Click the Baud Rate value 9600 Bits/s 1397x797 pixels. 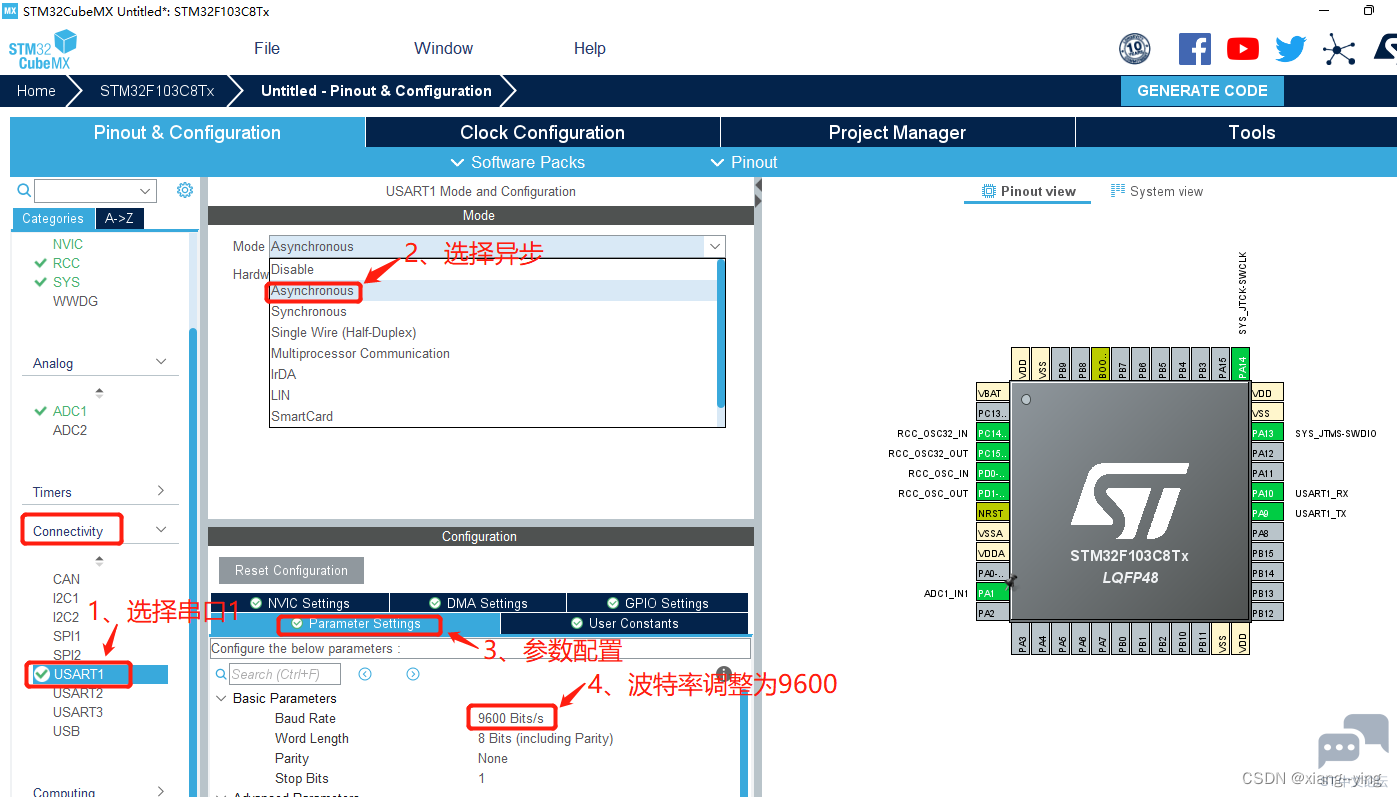511,718
